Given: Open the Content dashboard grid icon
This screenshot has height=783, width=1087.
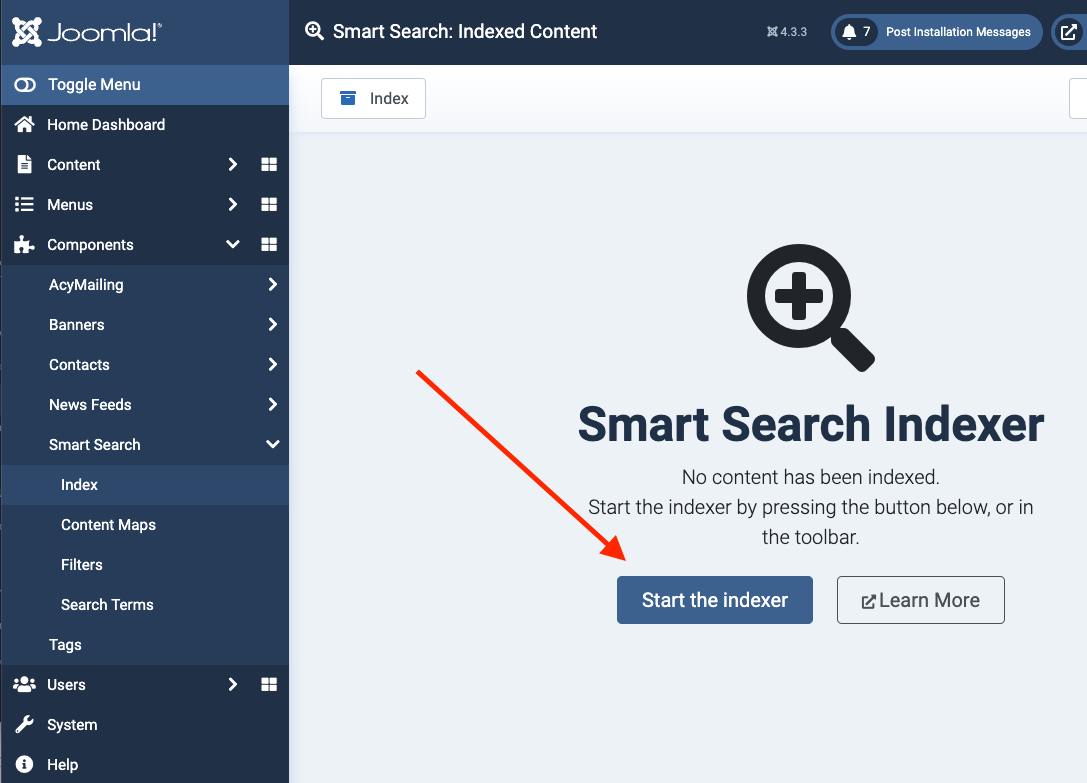Looking at the screenshot, I should (268, 165).
